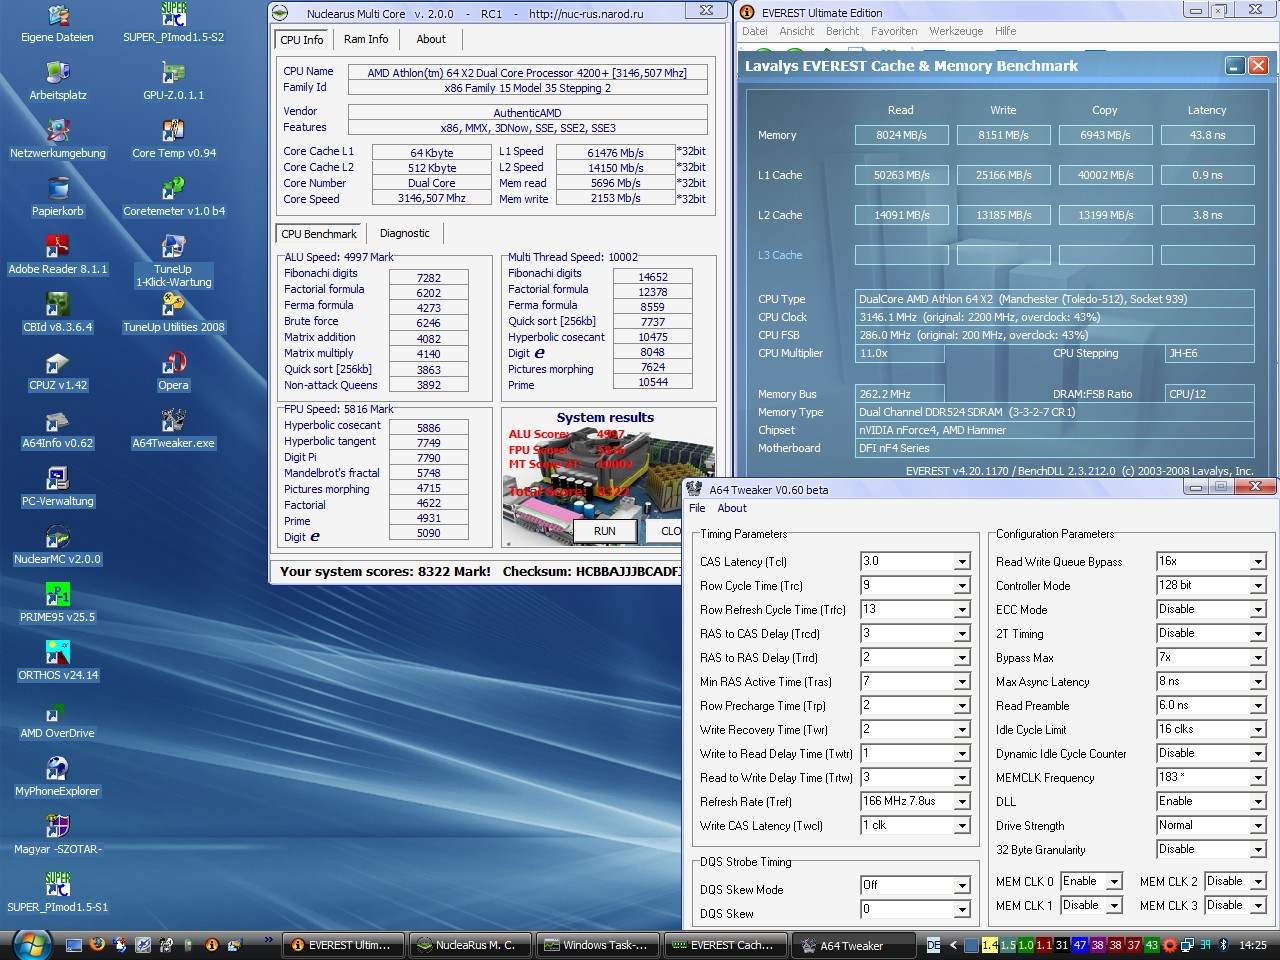Expand Row Refresh Cycle Time (Trfc) dropdown

(x=961, y=610)
